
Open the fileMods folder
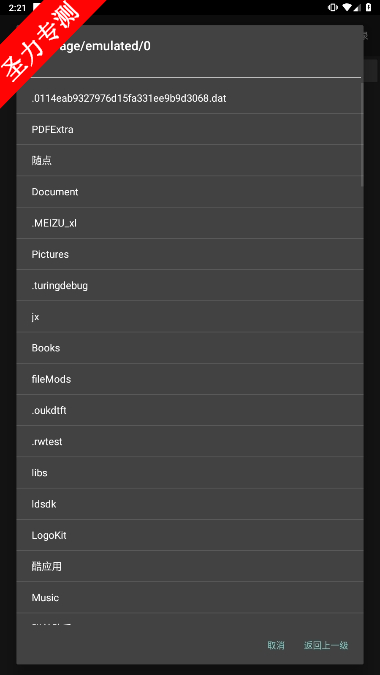[x=190, y=379]
